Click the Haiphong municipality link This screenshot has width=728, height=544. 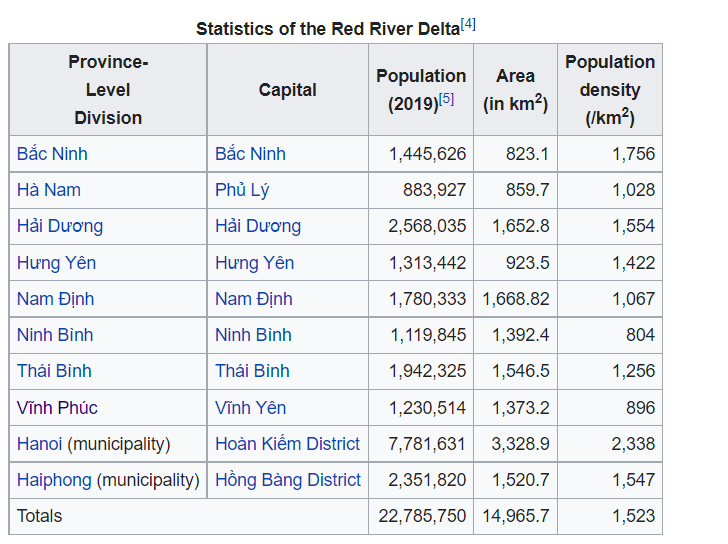click(x=54, y=480)
